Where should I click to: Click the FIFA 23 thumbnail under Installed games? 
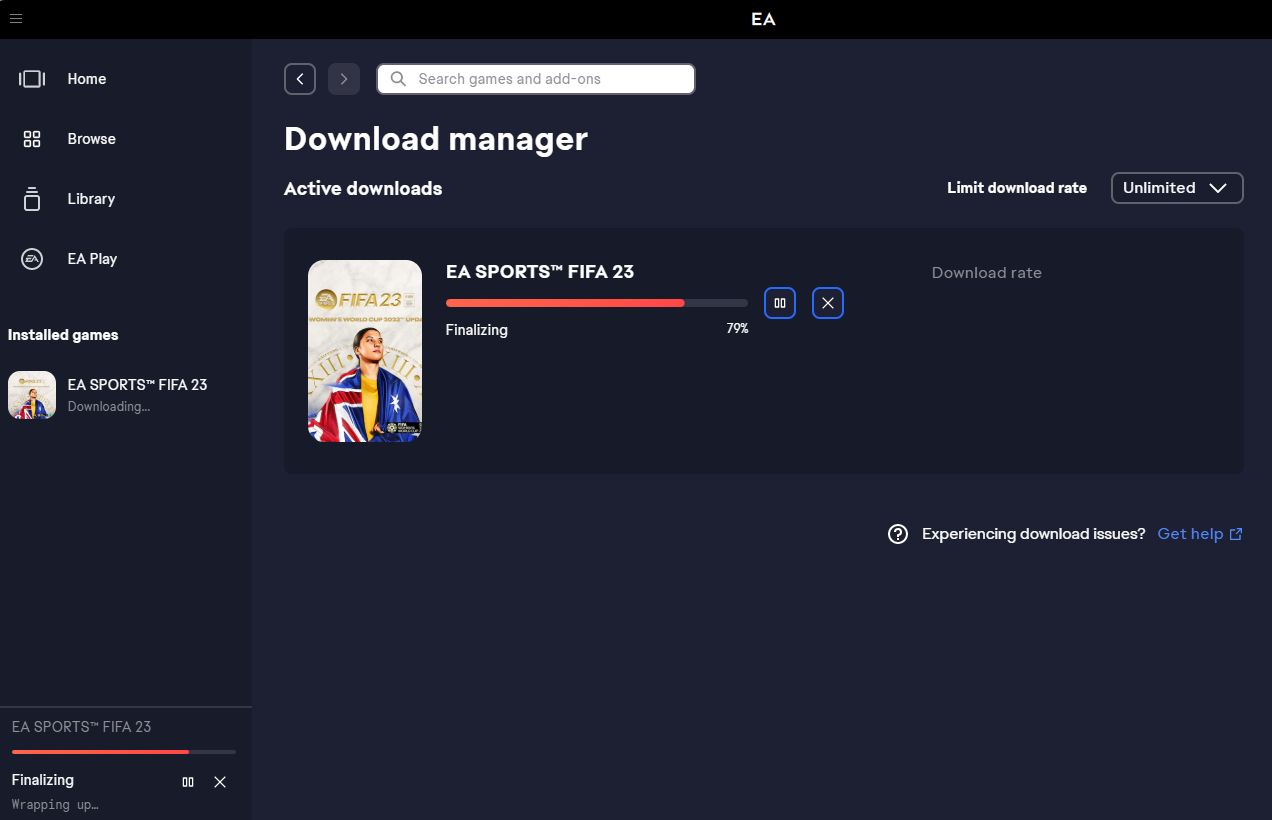tap(32, 395)
